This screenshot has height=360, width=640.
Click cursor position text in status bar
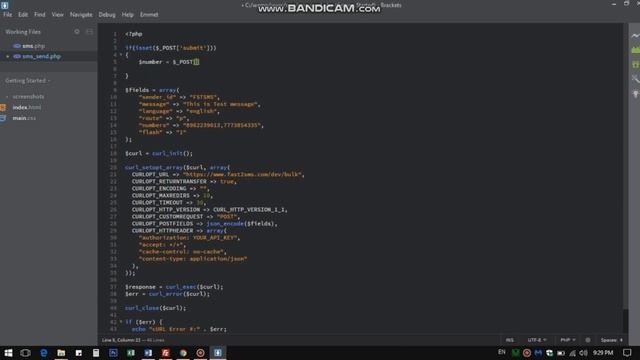pos(121,340)
